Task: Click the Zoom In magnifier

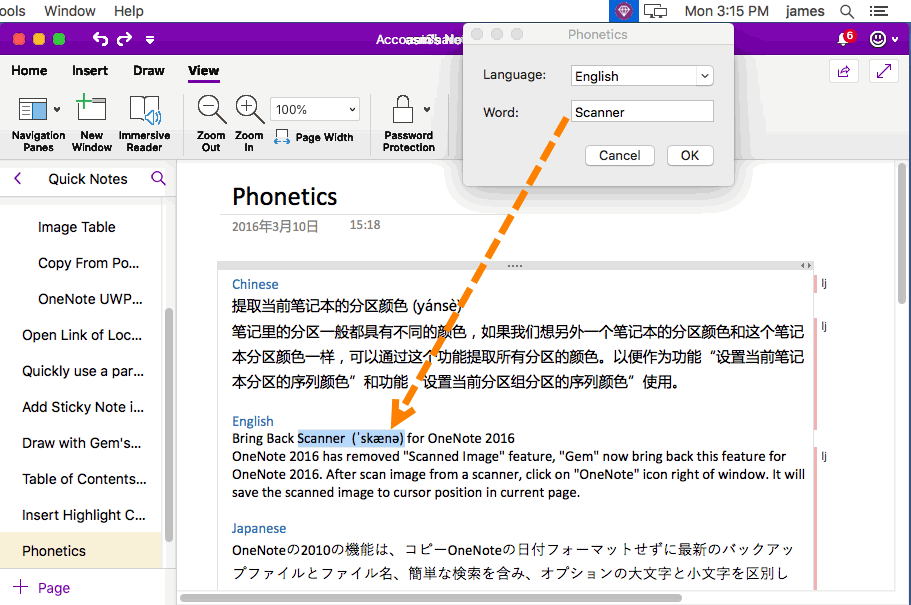Action: (250, 109)
